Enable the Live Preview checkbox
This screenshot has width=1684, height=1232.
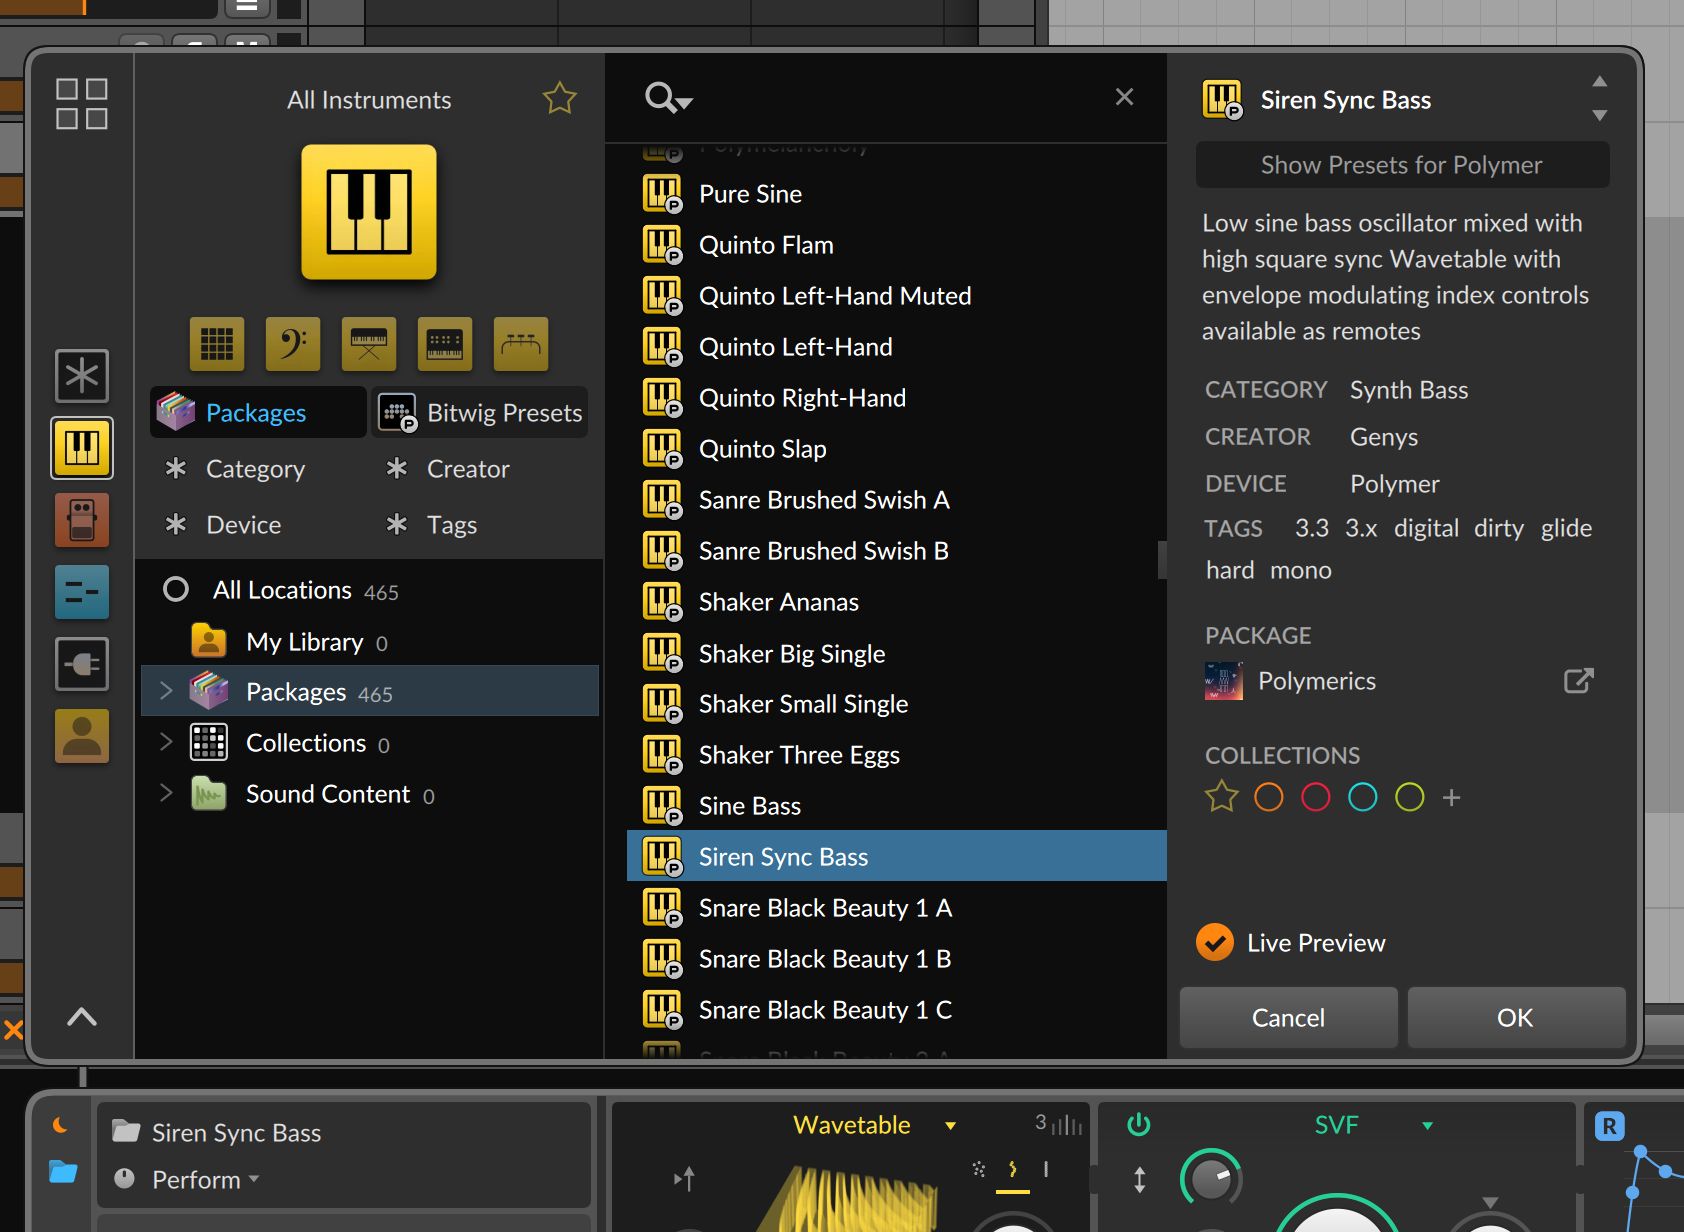1214,942
